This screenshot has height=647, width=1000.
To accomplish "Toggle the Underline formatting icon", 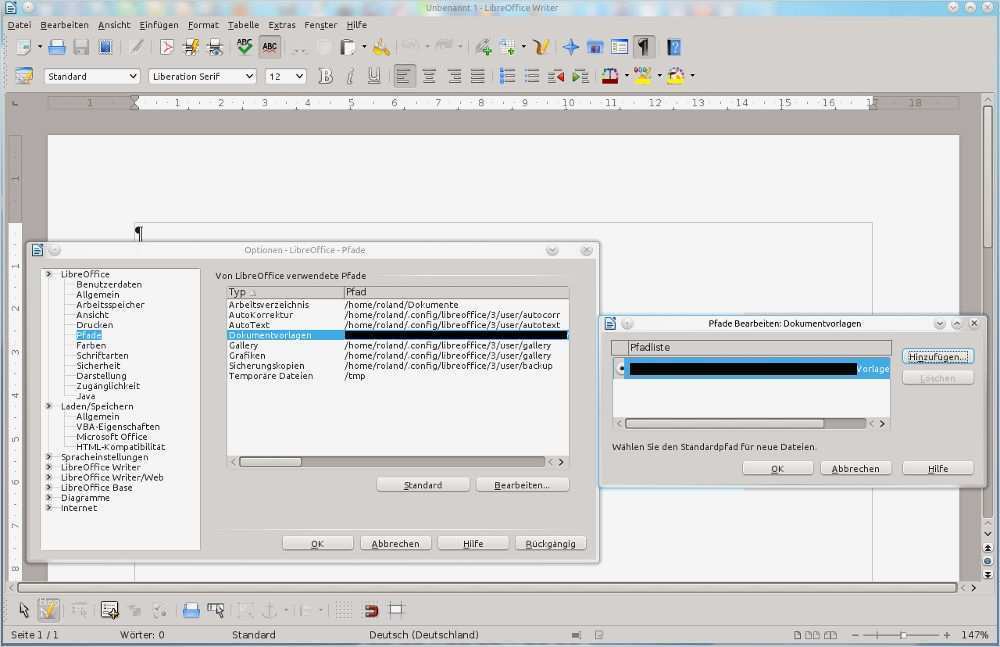I will pos(374,76).
